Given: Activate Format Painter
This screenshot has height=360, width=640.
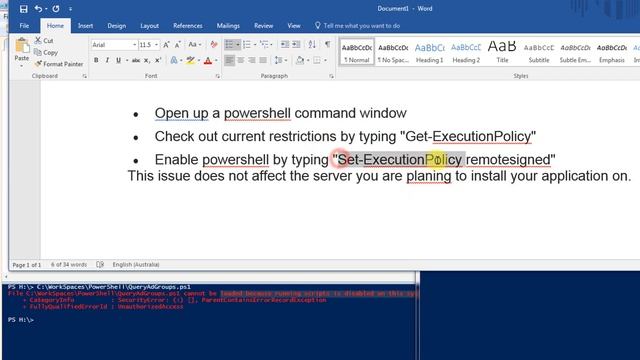Looking at the screenshot, I should point(59,64).
